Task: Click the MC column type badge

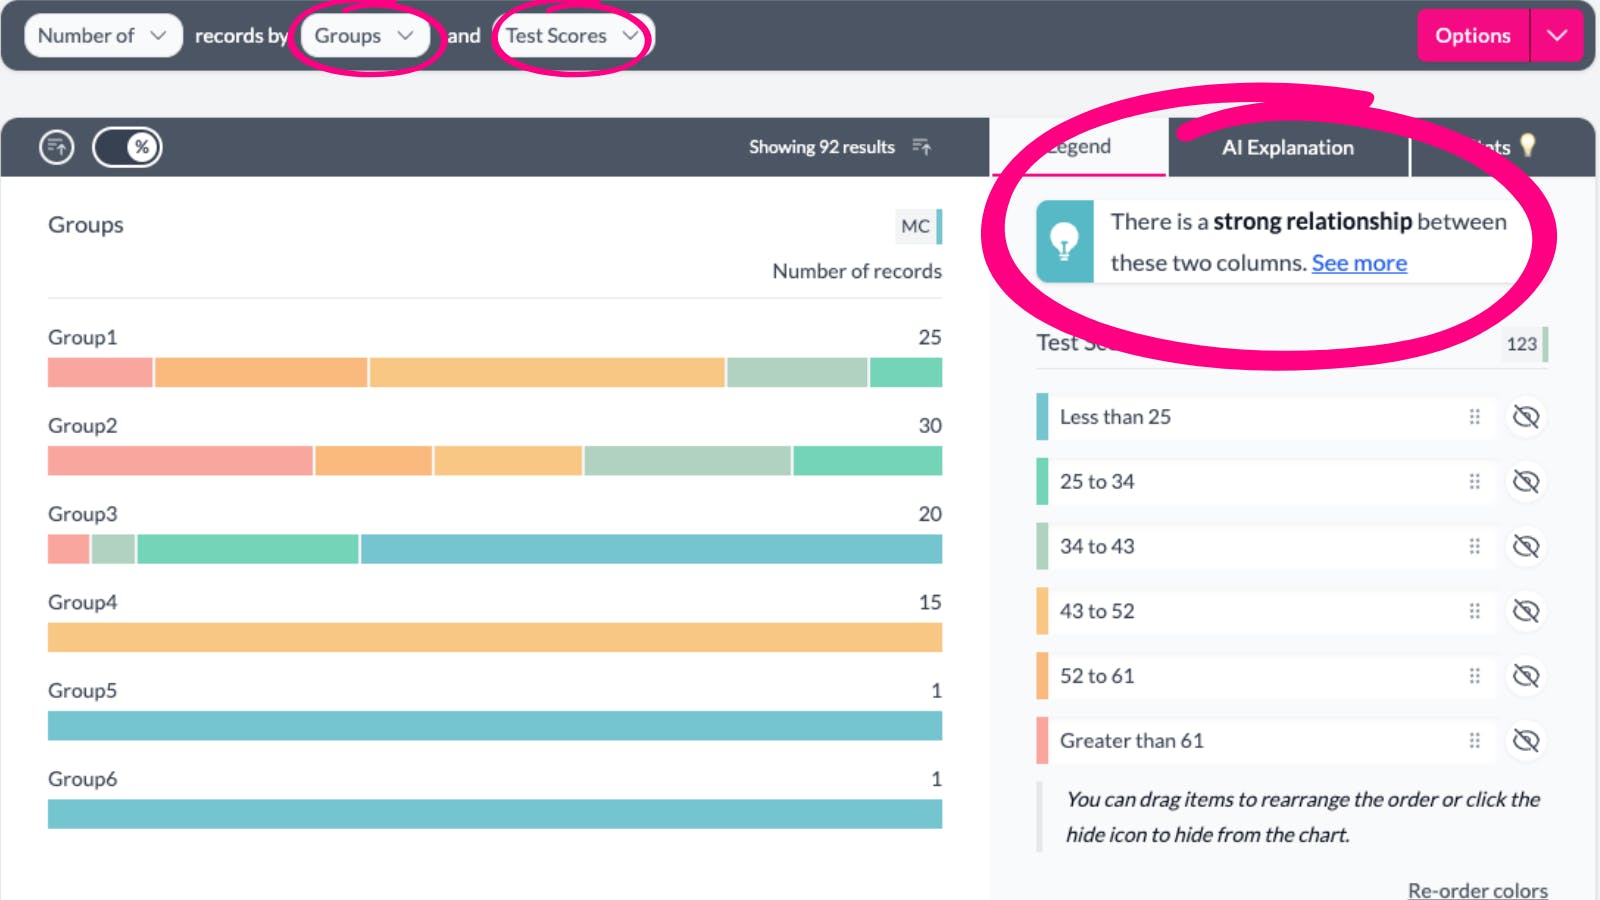Action: click(916, 226)
